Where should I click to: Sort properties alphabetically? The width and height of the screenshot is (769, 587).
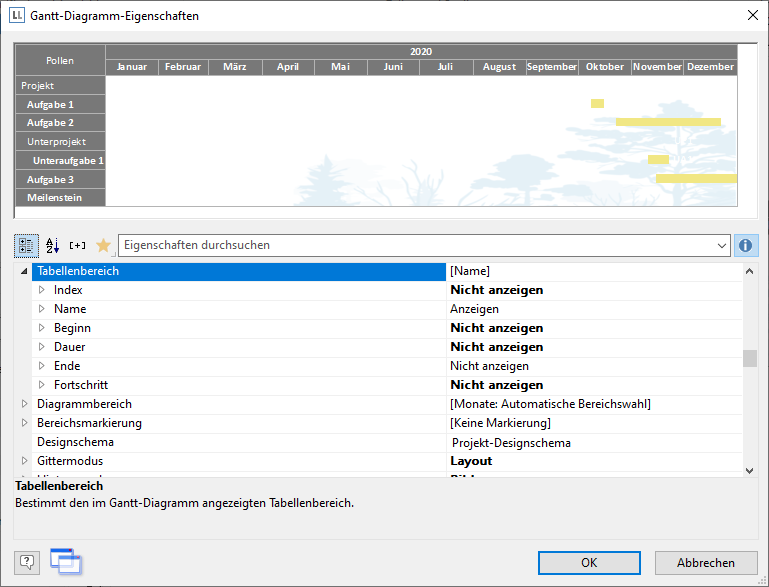(x=53, y=245)
